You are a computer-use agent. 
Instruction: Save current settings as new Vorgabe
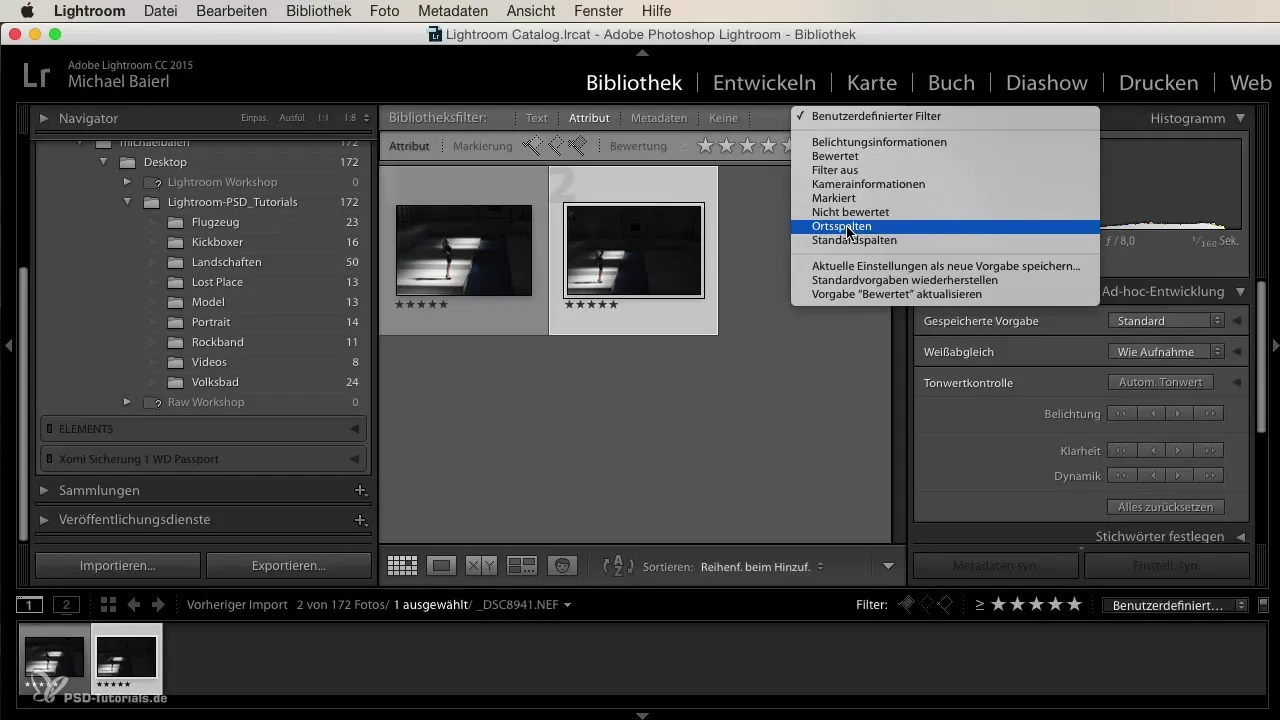coord(945,266)
